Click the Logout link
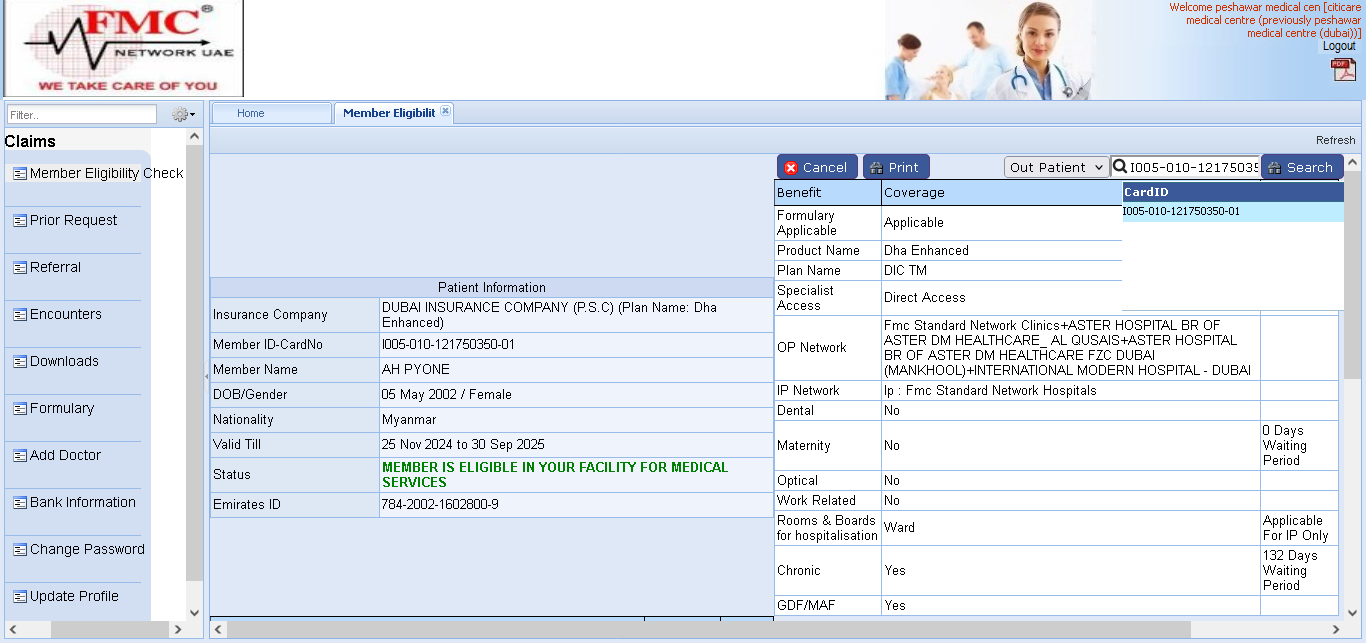 point(1339,46)
